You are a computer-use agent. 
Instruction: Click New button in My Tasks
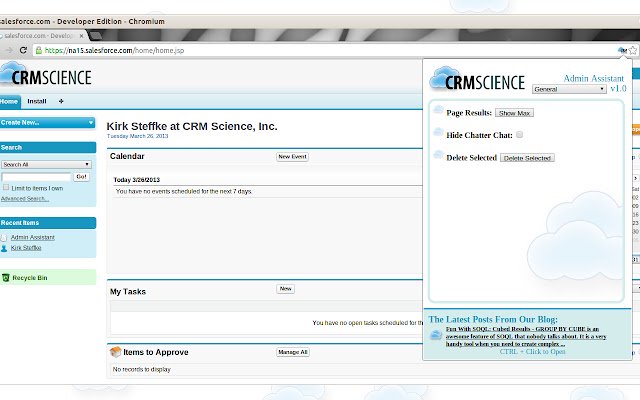pyautogui.click(x=285, y=289)
